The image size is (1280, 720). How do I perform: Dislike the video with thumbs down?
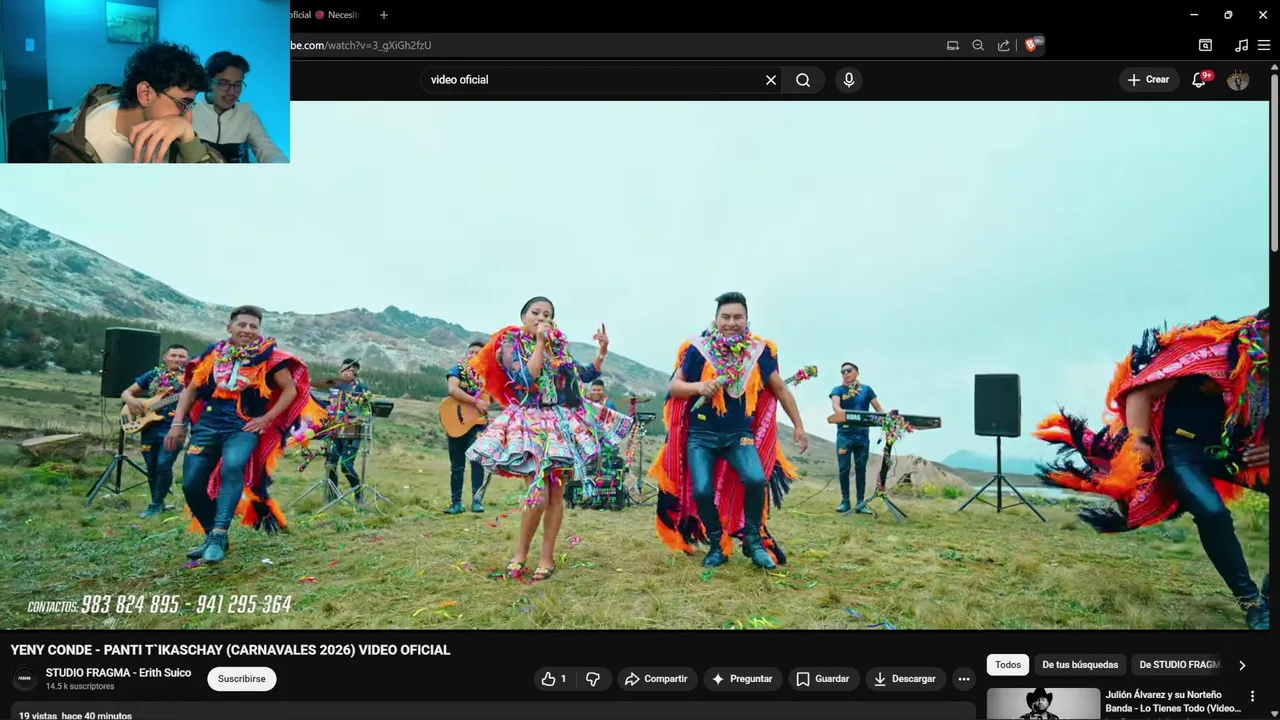(593, 679)
